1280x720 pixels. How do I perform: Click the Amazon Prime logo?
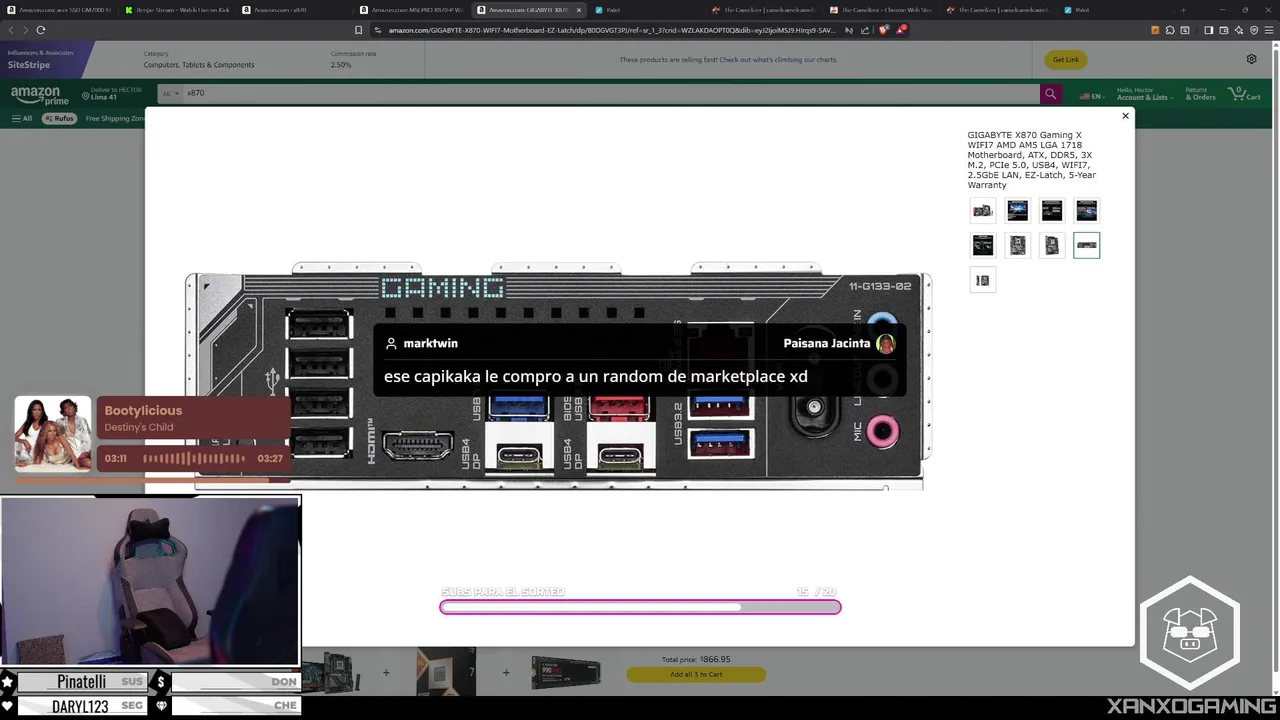[40, 95]
